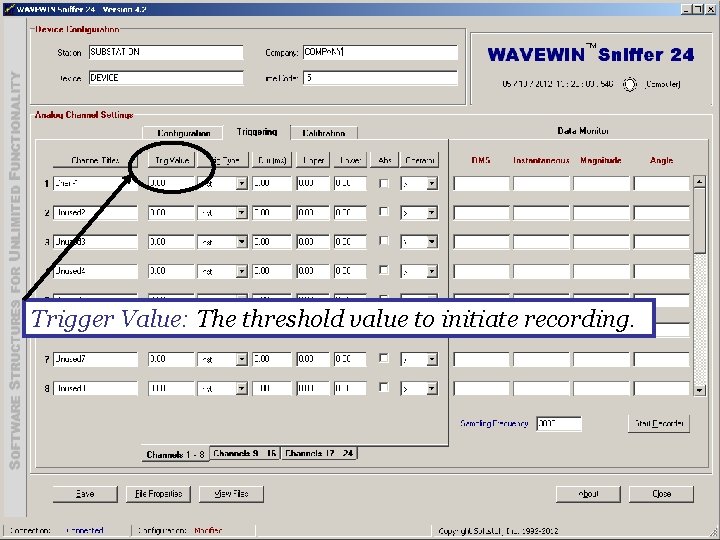Viewport: 720px width, 540px height.
Task: Click the status indicator icon beside Computer
Action: click(630, 84)
